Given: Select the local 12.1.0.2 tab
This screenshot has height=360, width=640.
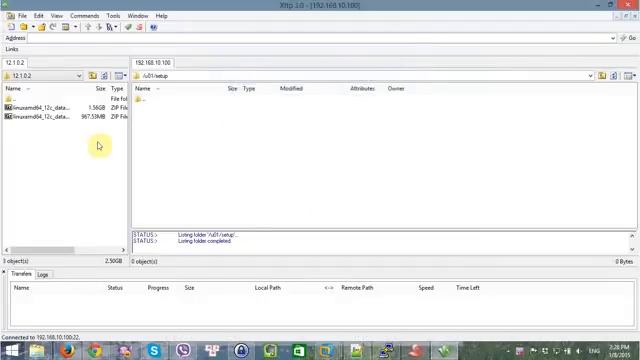Looking at the screenshot, I should [15, 62].
